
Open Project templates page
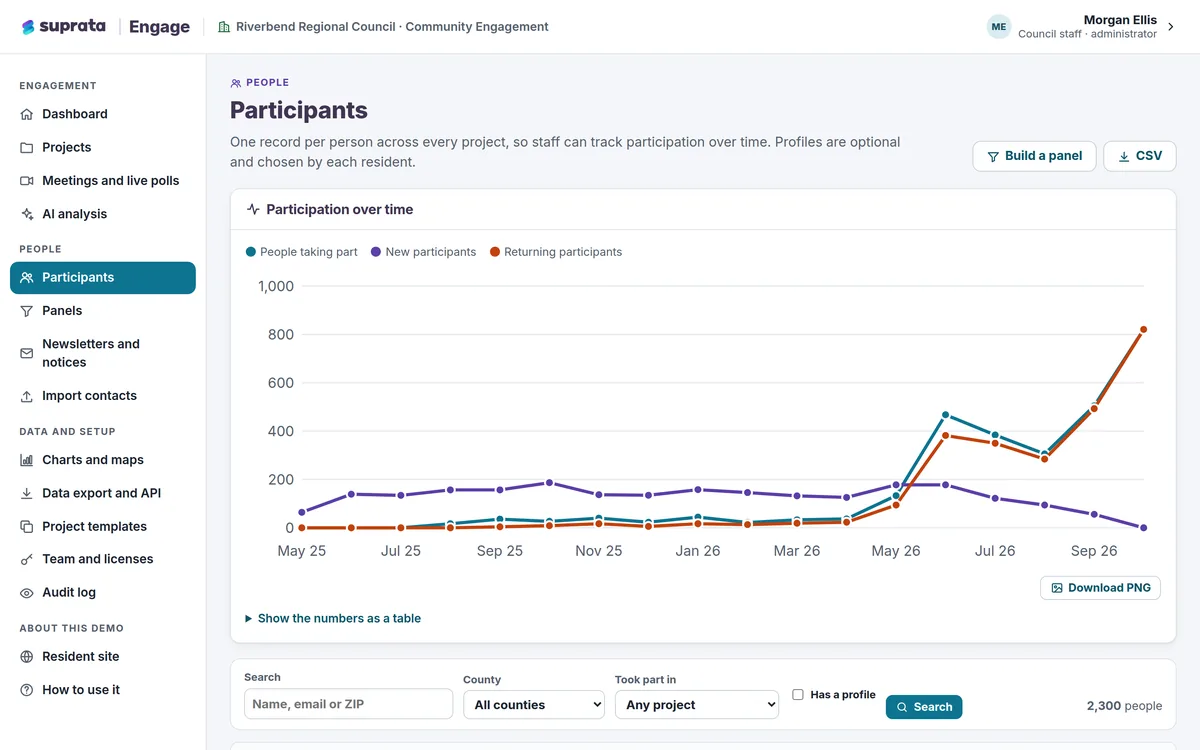(103, 526)
